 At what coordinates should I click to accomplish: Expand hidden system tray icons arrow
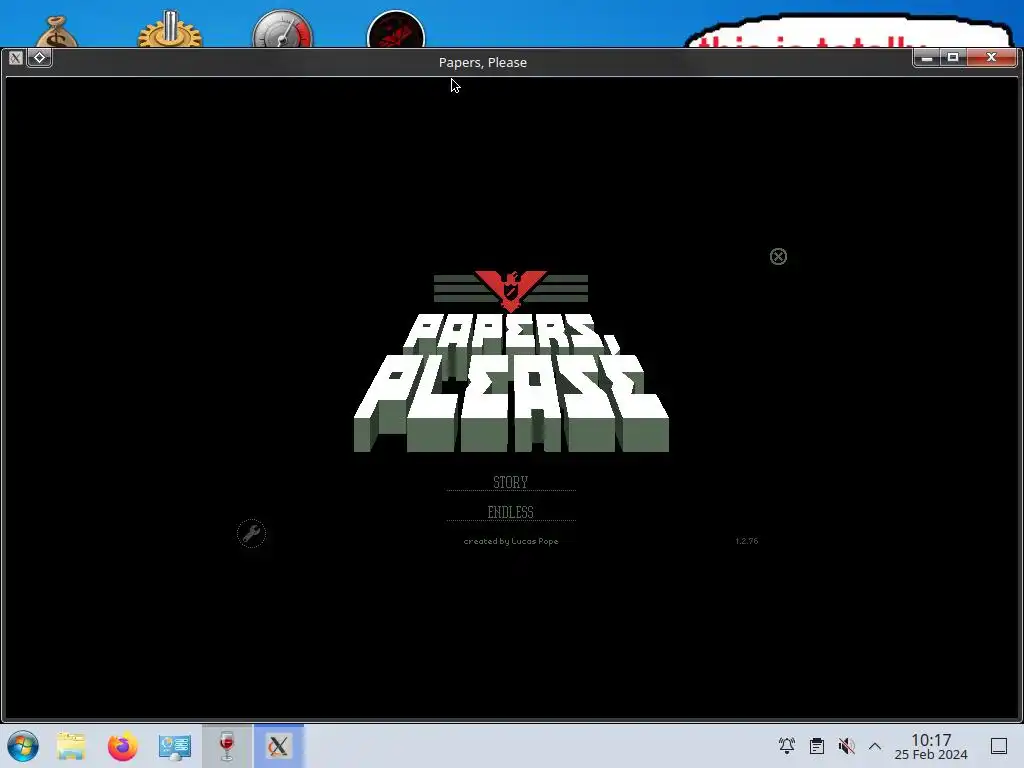(875, 746)
